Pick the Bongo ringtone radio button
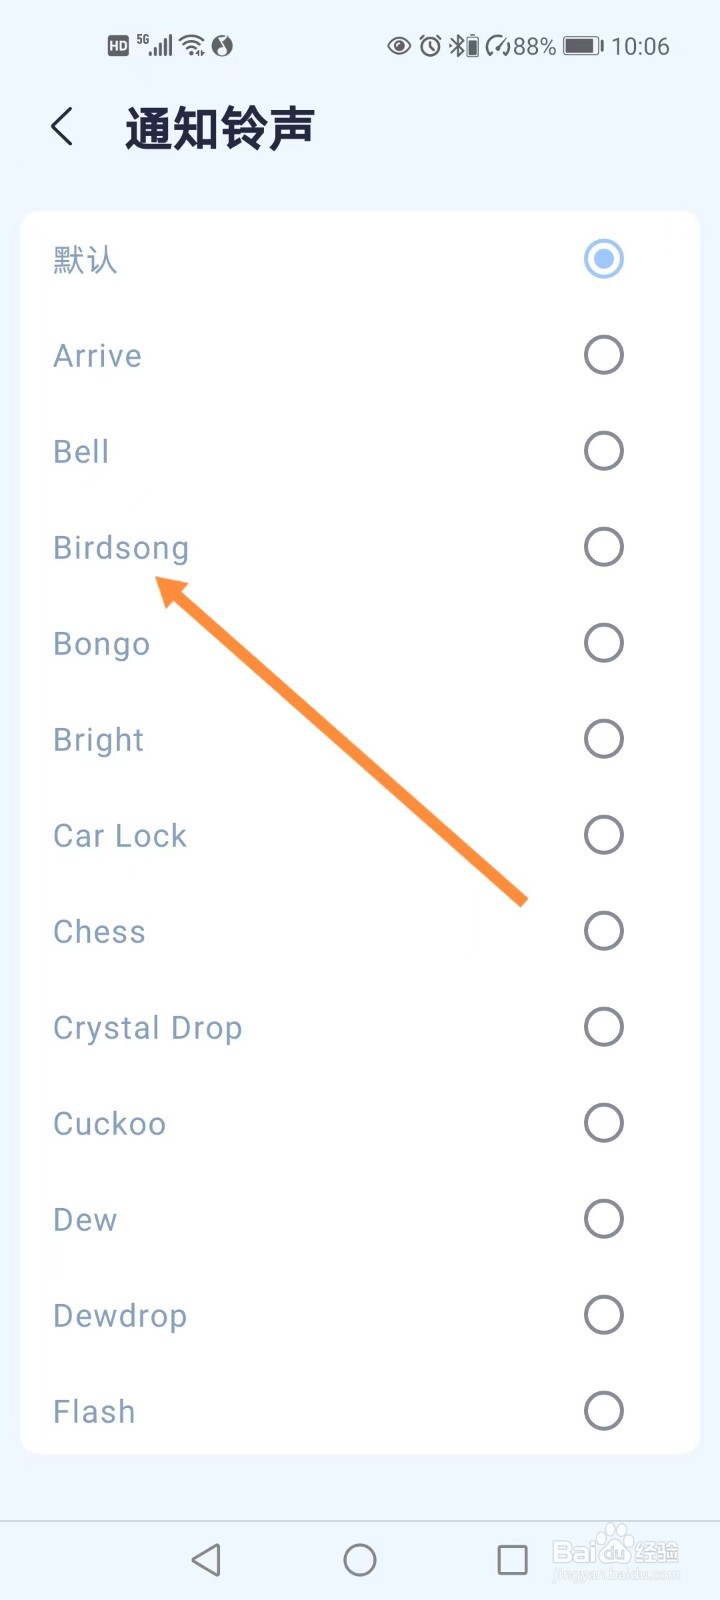 pyautogui.click(x=604, y=643)
